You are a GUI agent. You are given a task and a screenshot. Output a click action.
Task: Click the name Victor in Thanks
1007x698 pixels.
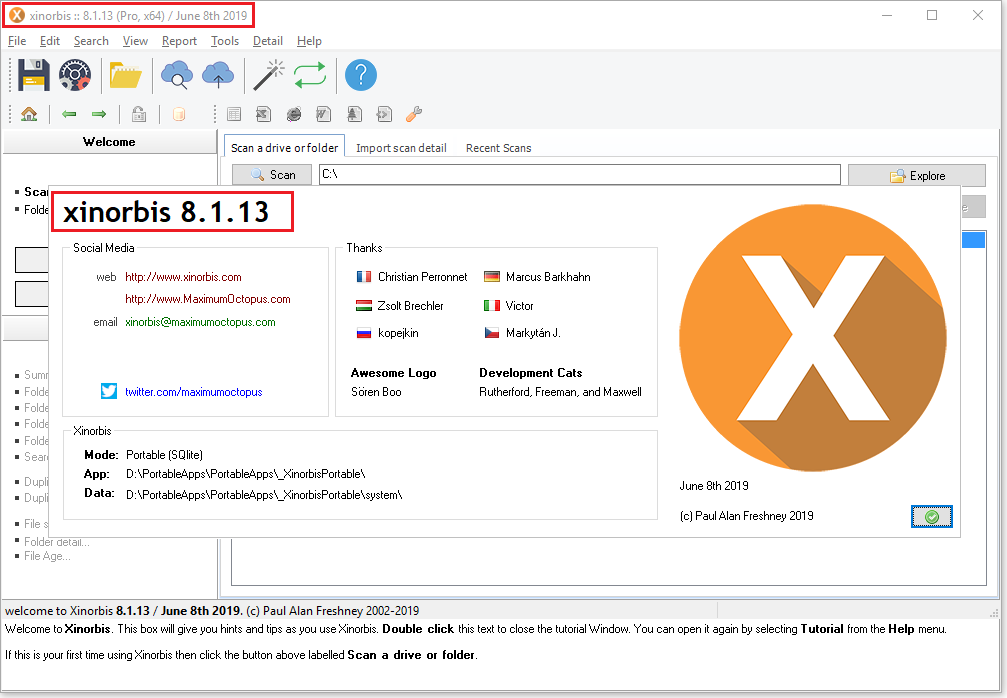519,306
